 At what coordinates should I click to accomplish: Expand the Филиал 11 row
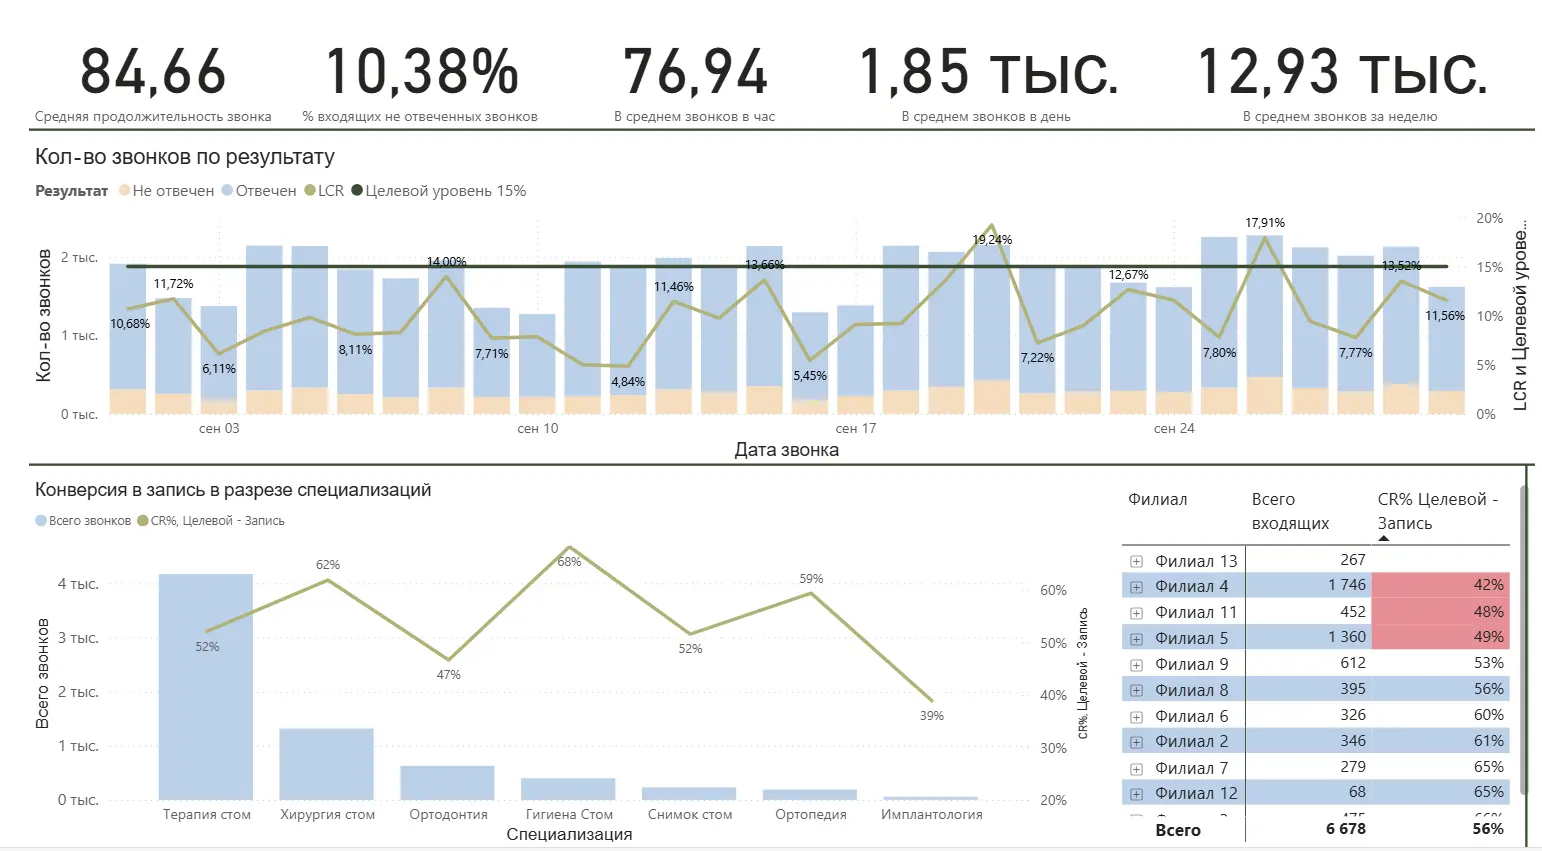point(1136,613)
